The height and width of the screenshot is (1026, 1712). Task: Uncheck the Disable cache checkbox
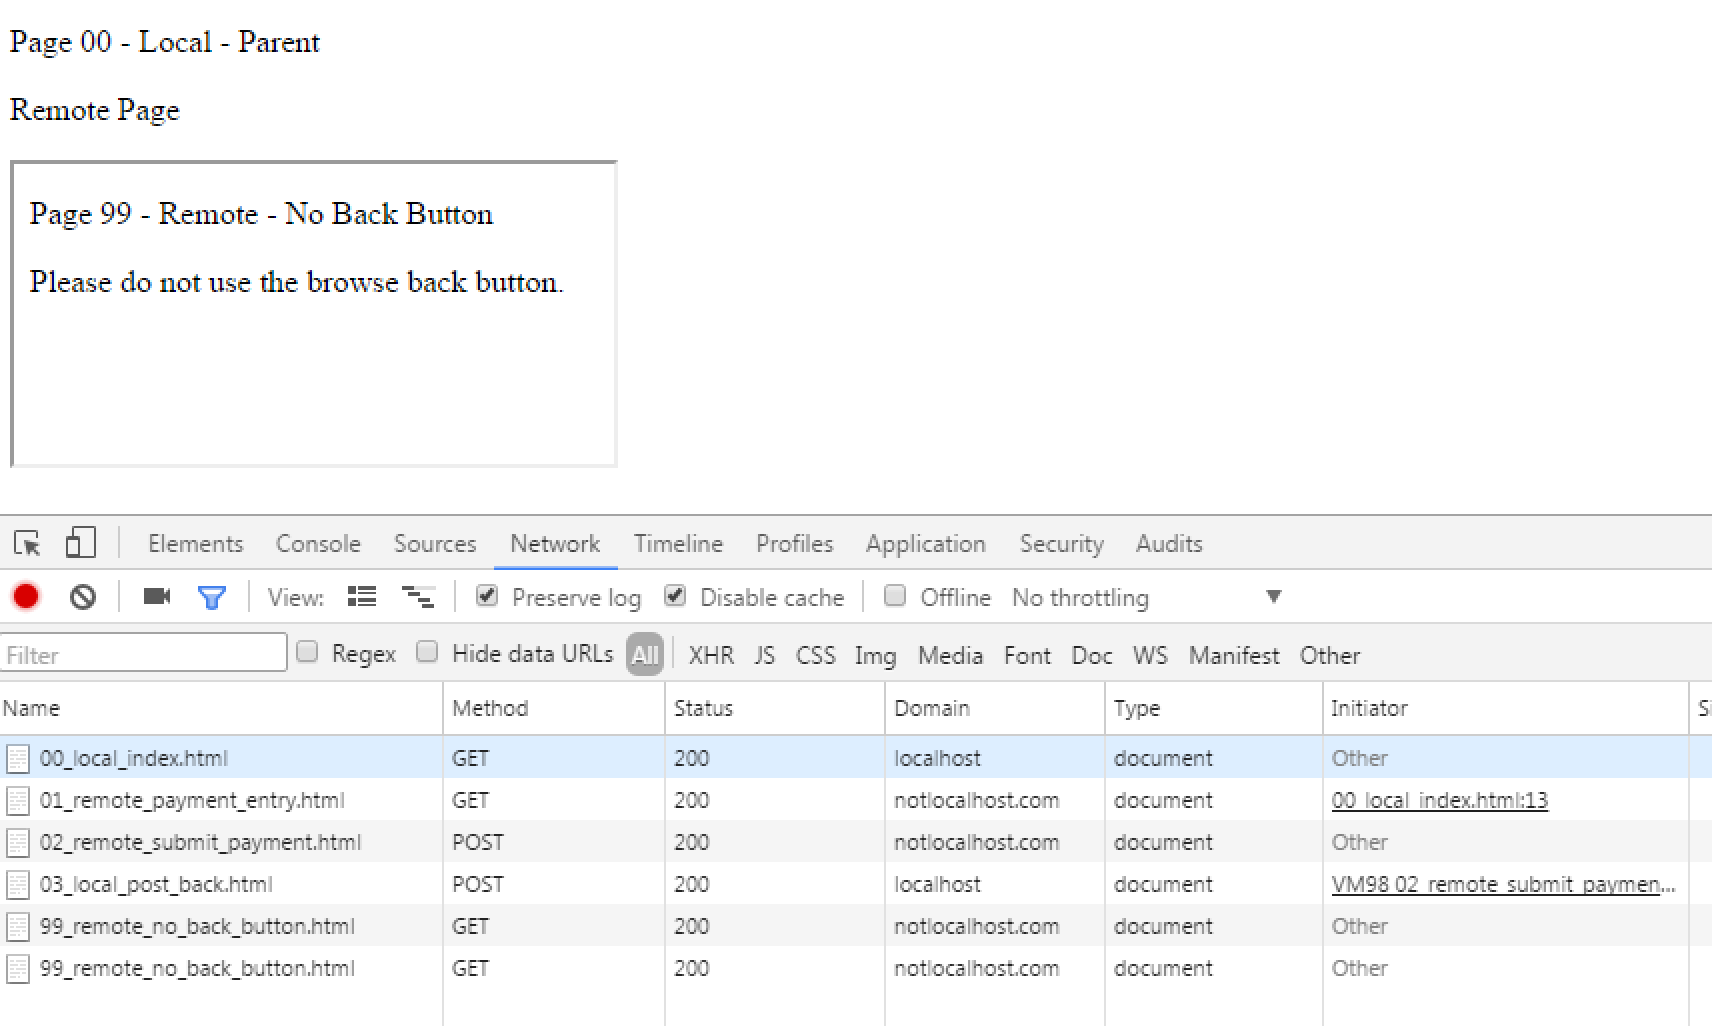tap(675, 596)
